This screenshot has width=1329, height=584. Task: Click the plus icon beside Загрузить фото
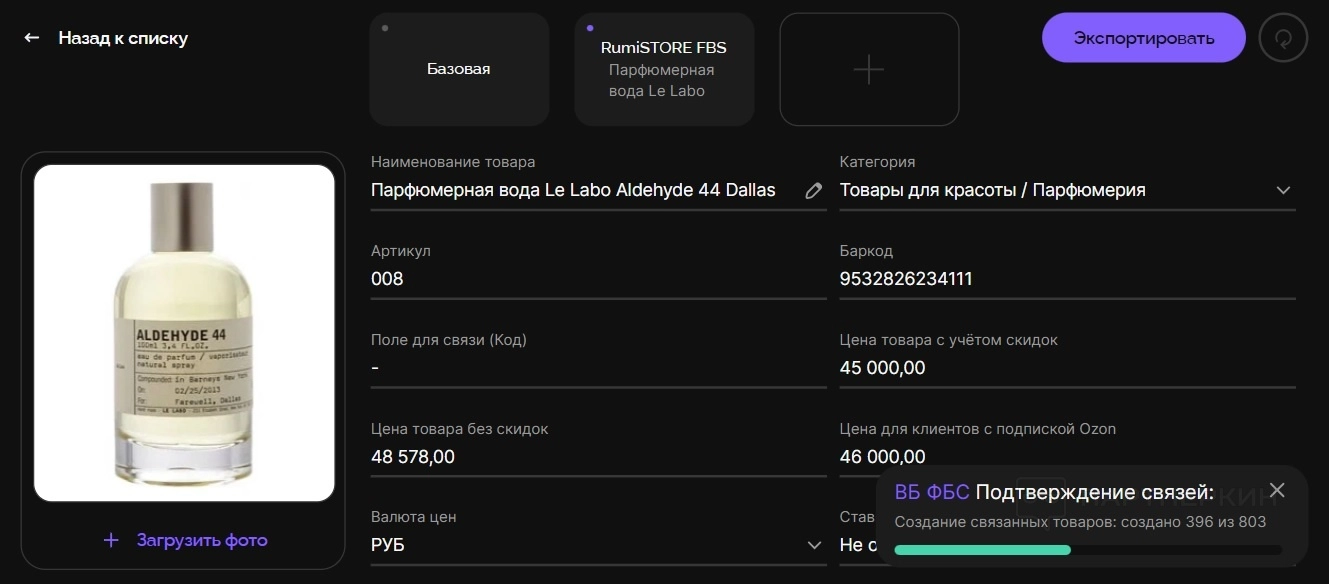[111, 540]
